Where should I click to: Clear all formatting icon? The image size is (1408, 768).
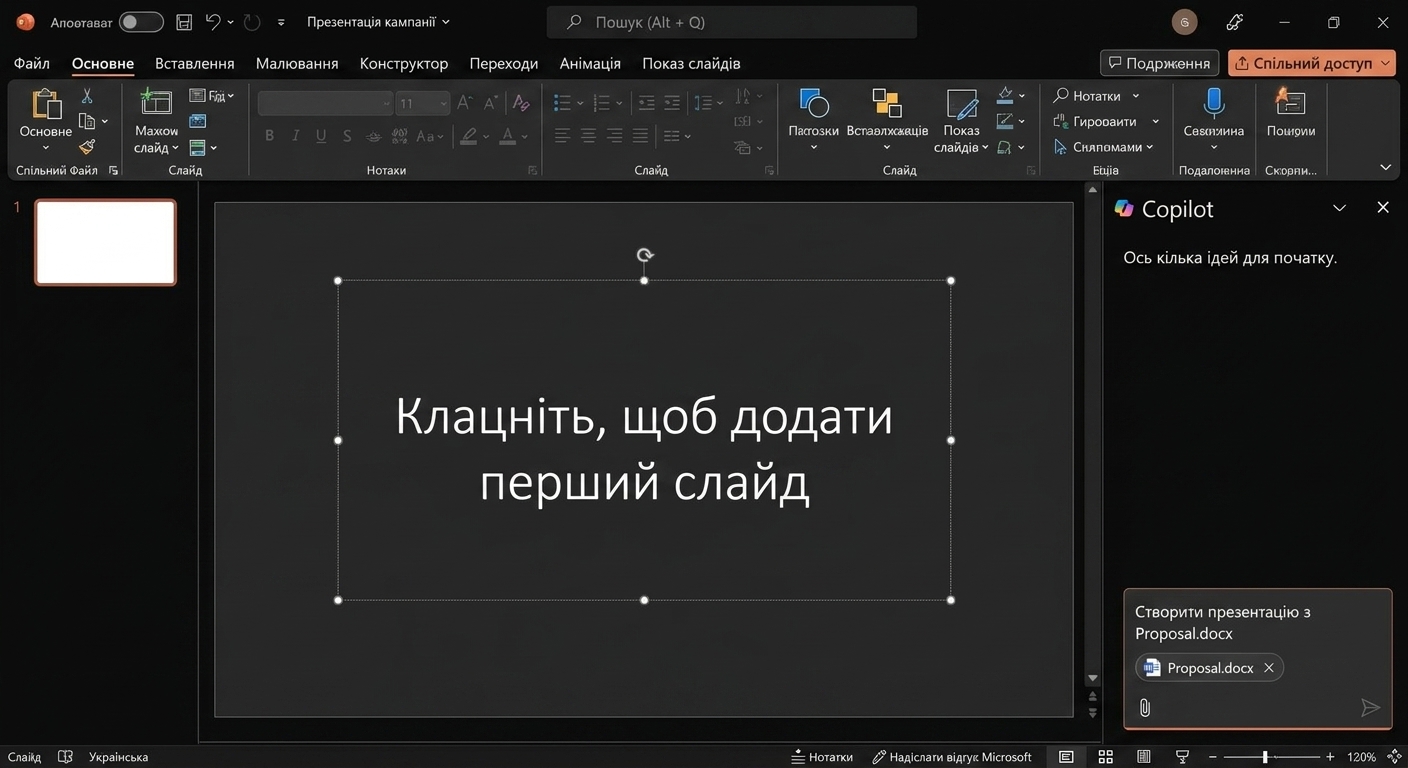[520, 103]
